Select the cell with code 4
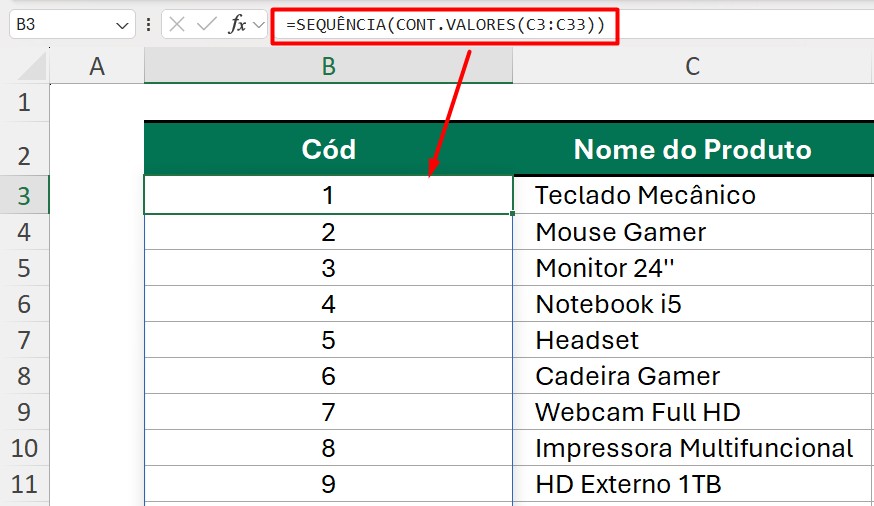This screenshot has width=874, height=506. coord(328,304)
